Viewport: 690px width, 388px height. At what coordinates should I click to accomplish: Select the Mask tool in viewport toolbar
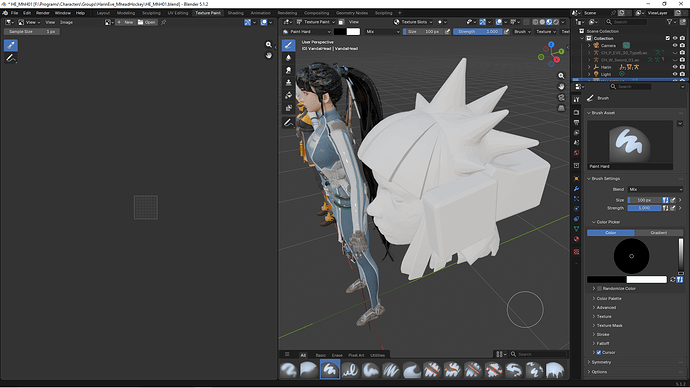(288, 108)
